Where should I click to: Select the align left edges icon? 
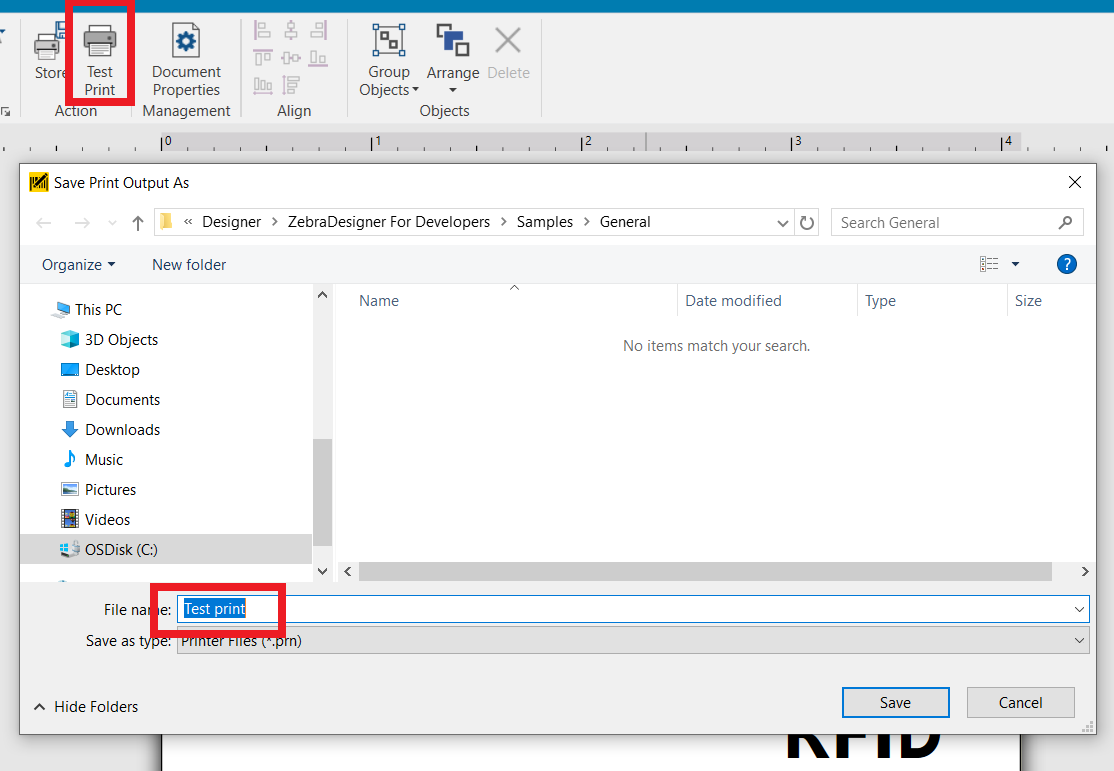point(262,30)
